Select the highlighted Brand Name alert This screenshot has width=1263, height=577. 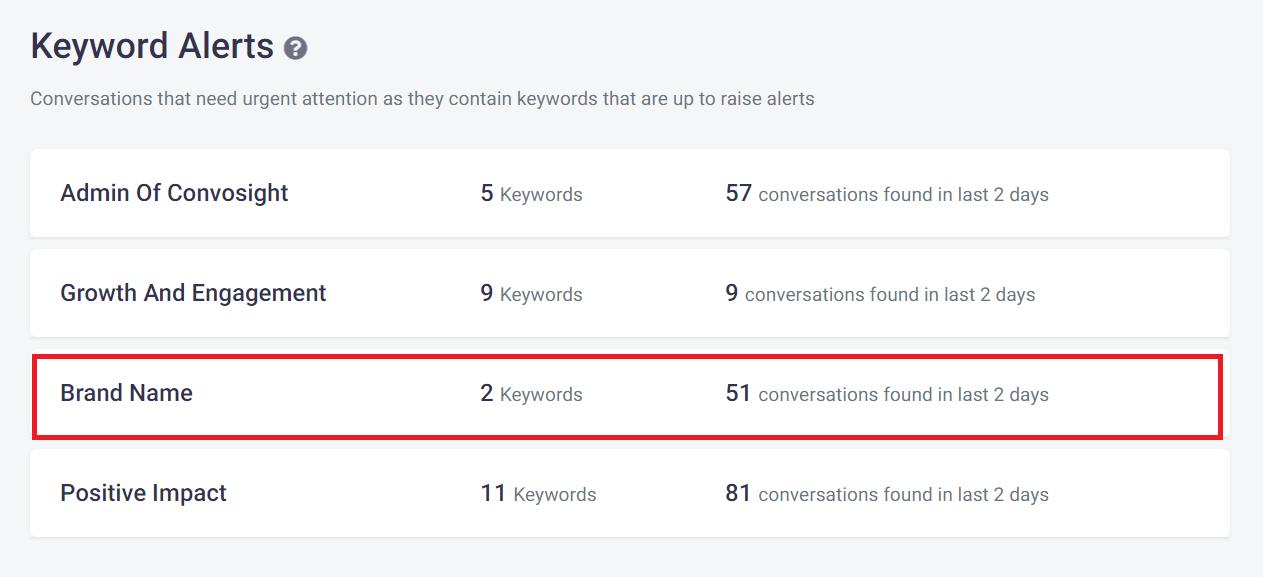[127, 393]
